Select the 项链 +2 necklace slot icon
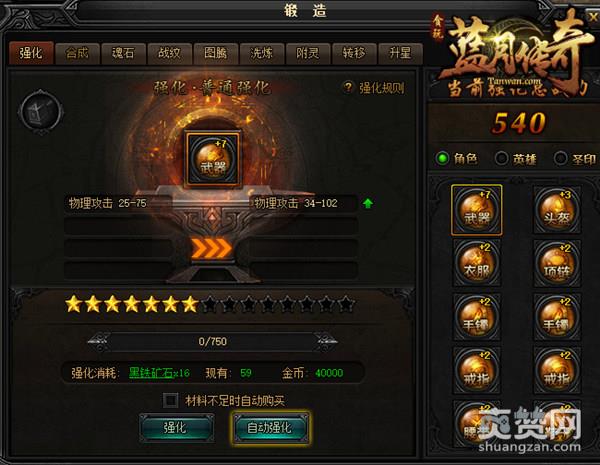Image resolution: width=600 pixels, height=465 pixels. pos(557,263)
